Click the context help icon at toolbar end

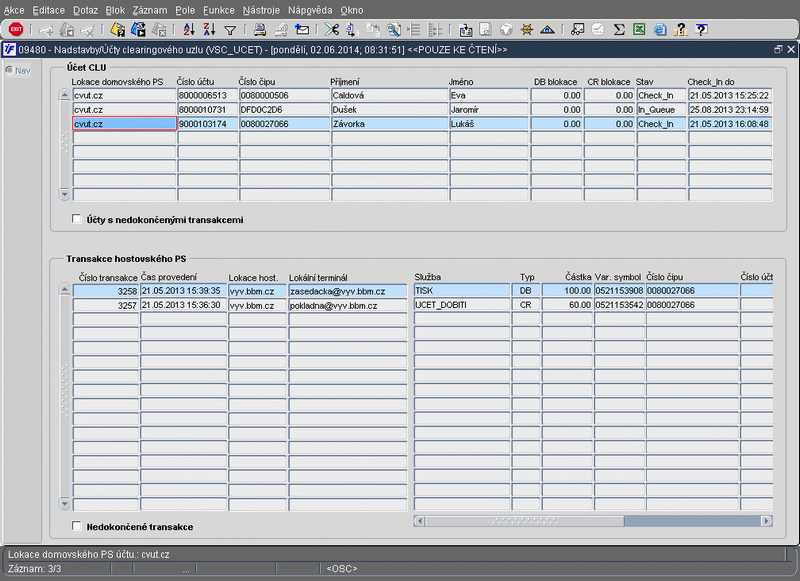pyautogui.click(x=702, y=30)
